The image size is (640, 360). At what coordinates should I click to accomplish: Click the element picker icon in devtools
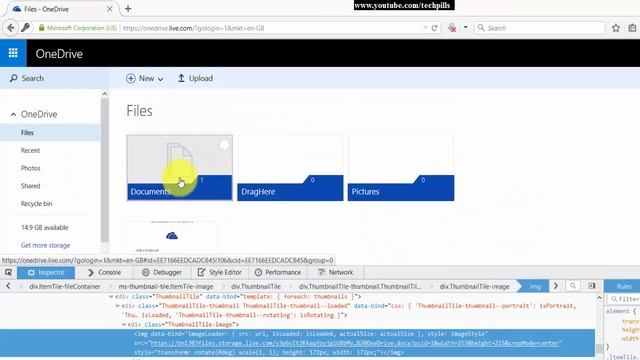8,272
